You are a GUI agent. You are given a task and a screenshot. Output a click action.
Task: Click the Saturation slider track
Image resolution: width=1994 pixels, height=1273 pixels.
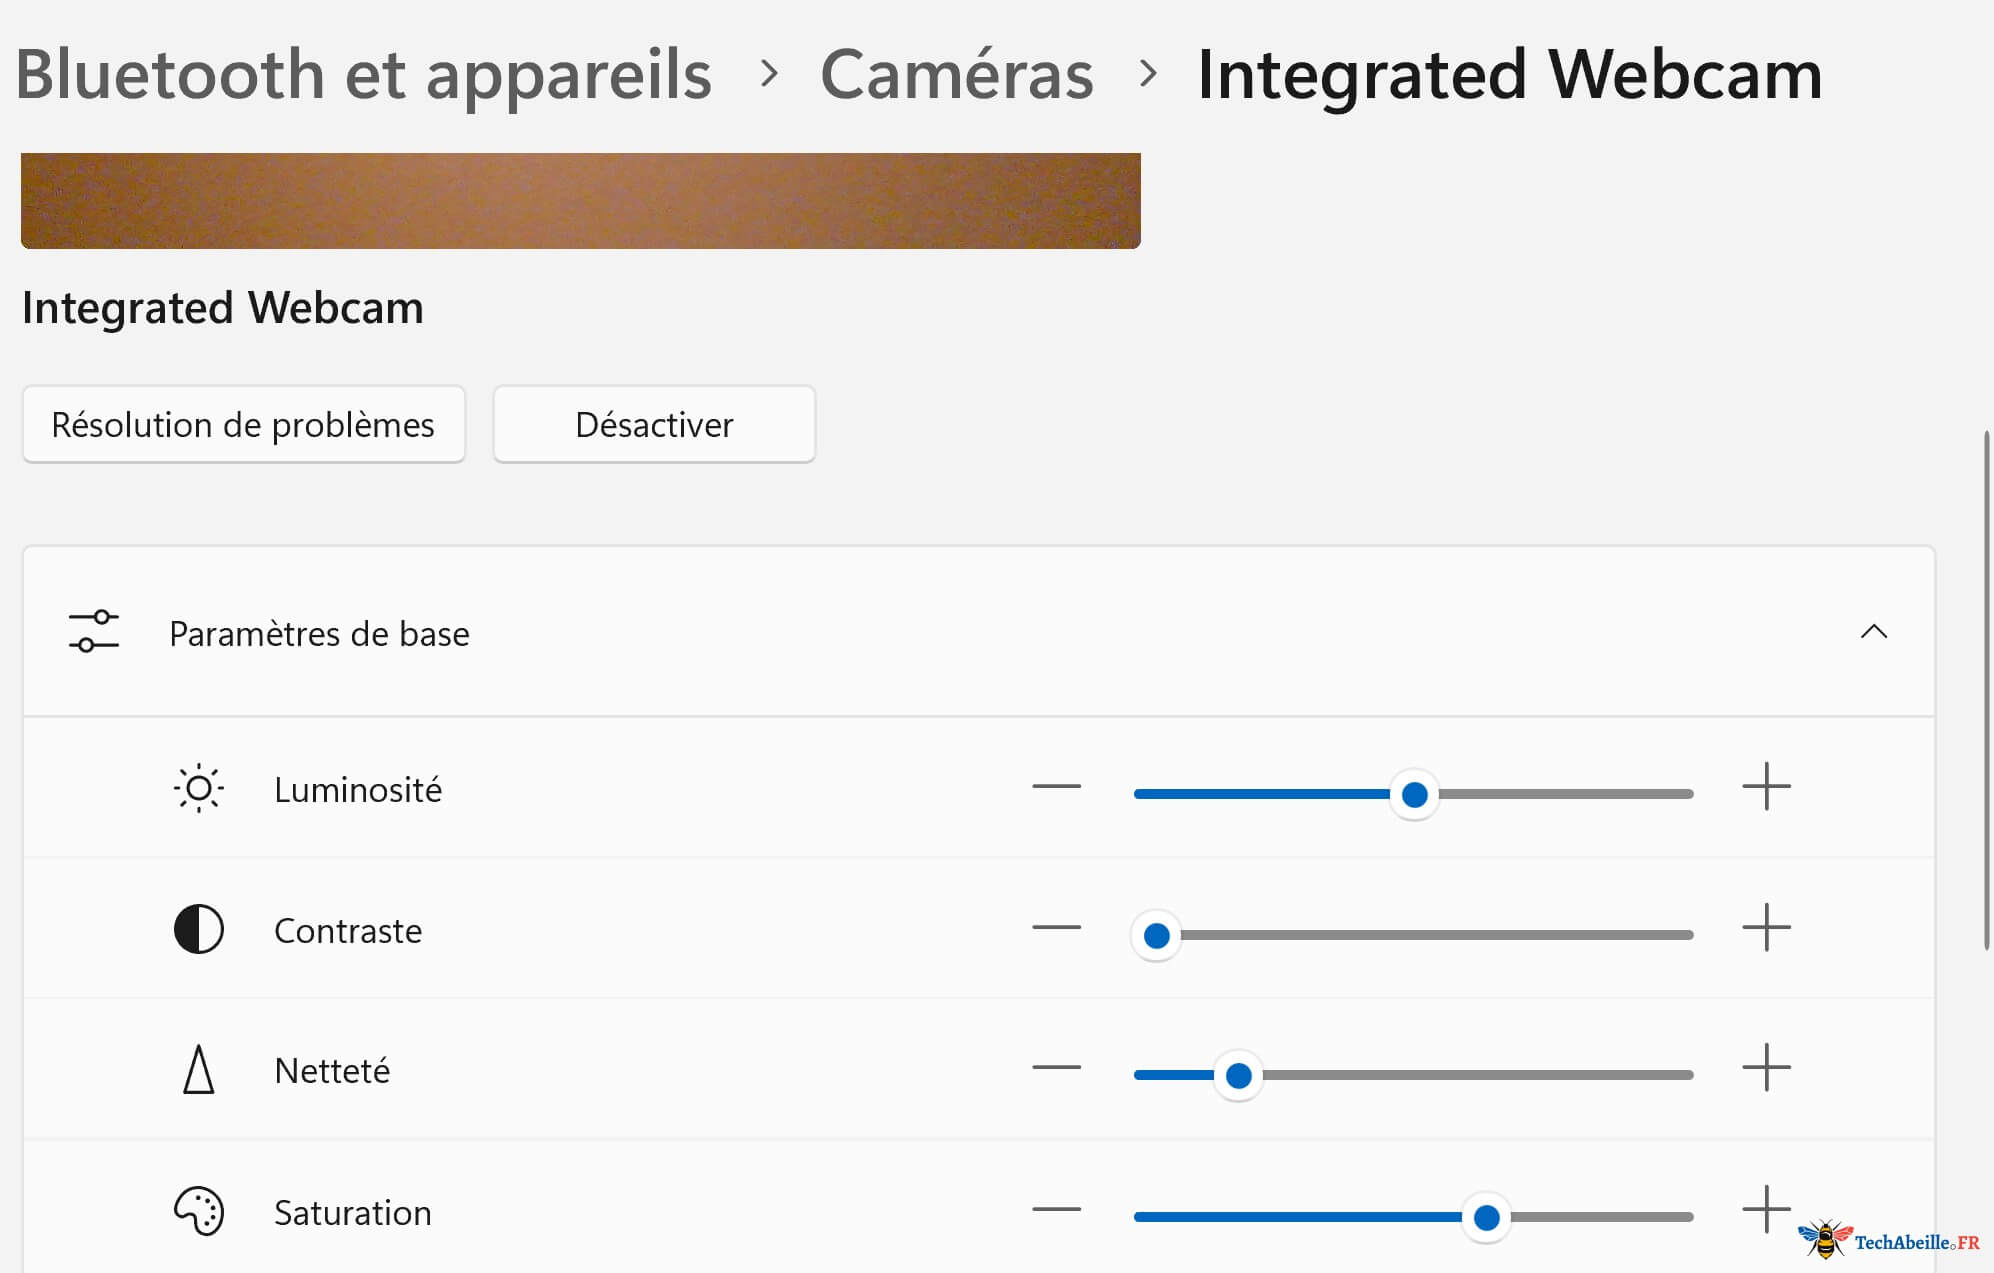(1413, 1217)
